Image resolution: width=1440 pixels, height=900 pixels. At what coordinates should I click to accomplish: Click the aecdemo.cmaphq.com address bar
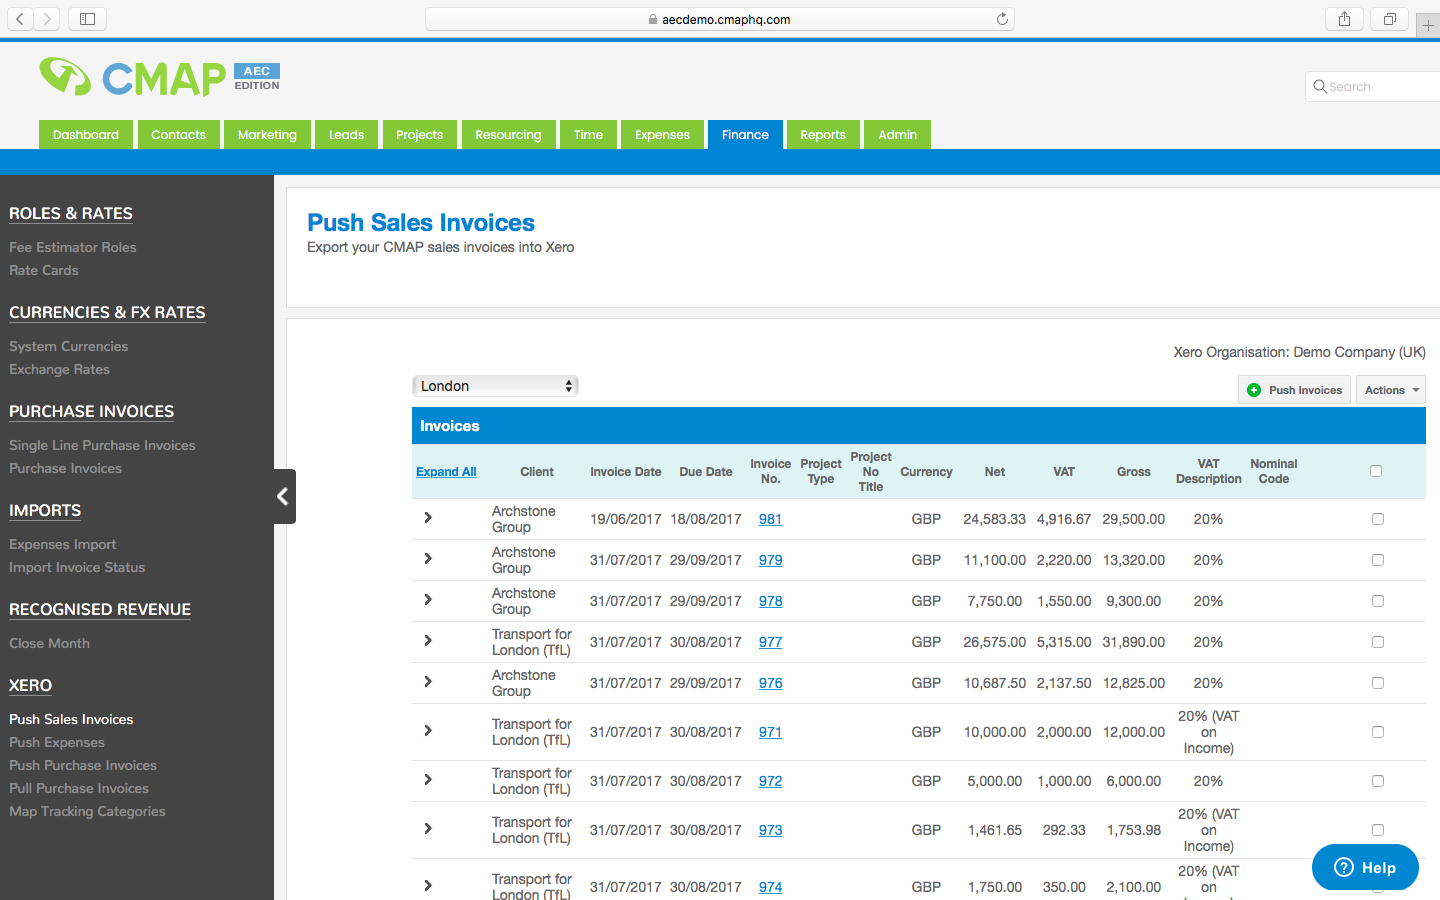pyautogui.click(x=720, y=19)
